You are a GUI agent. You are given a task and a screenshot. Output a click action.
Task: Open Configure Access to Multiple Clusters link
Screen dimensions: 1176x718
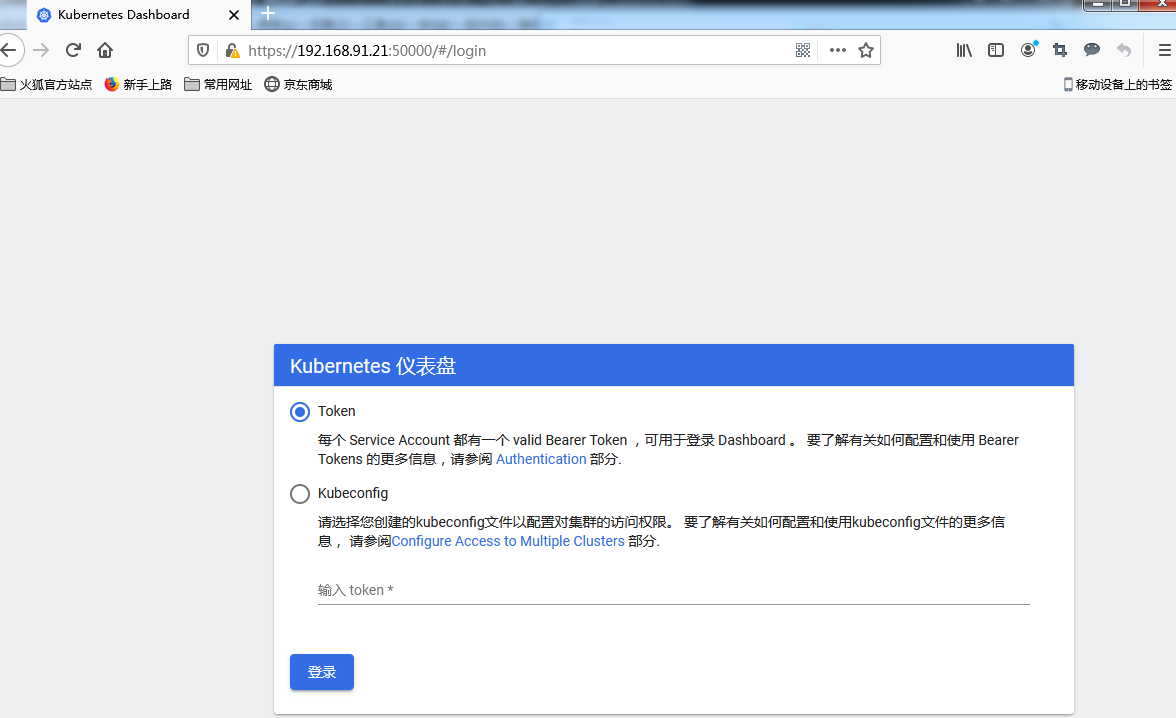[508, 541]
